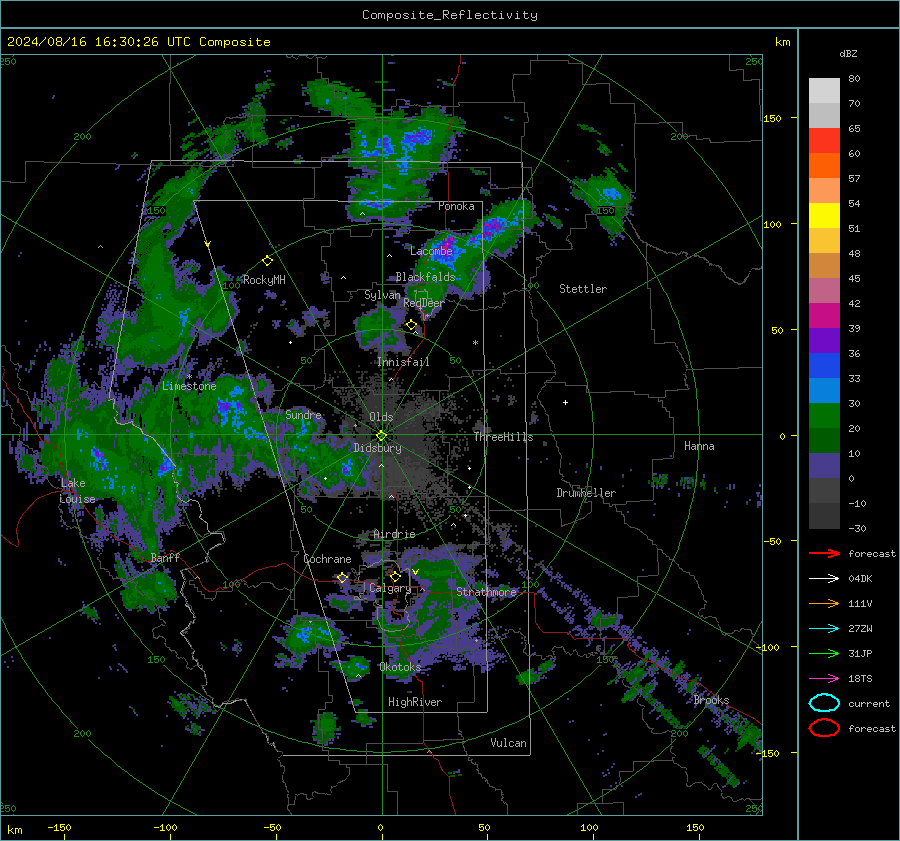Click the Ponoka town label
The height and width of the screenshot is (841, 900).
tap(456, 206)
